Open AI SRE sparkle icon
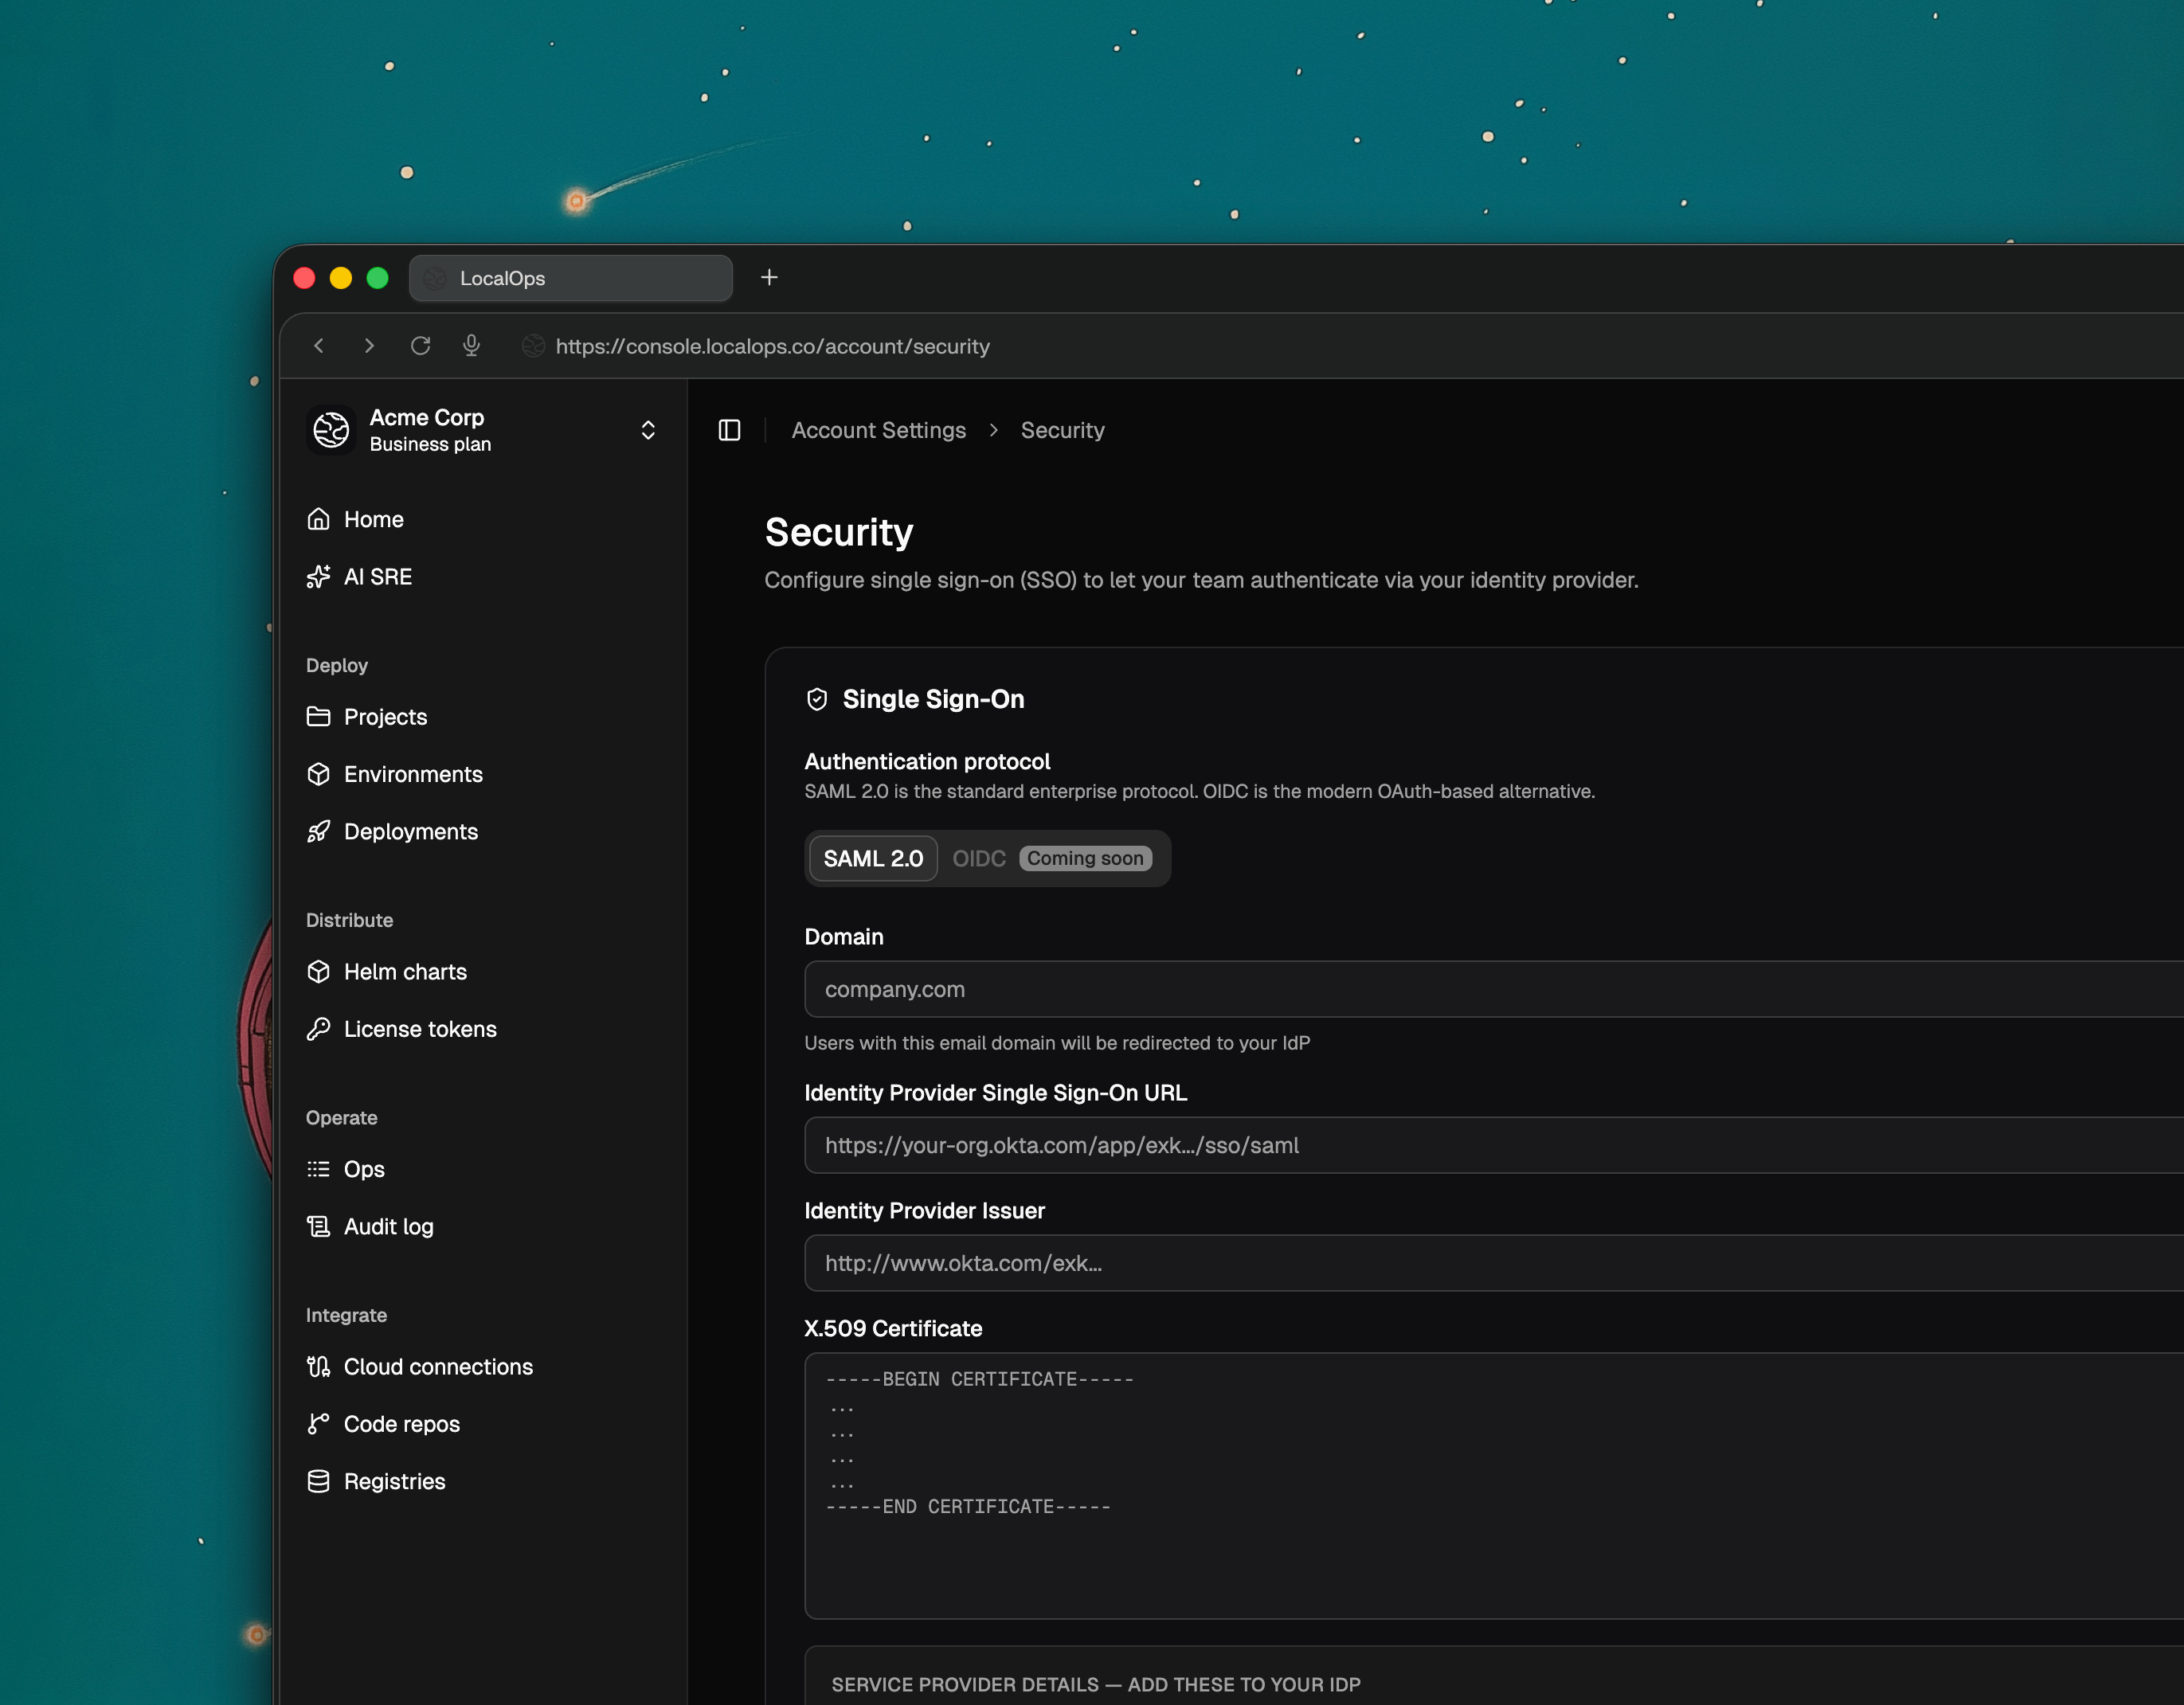This screenshot has width=2184, height=1705. coord(318,577)
